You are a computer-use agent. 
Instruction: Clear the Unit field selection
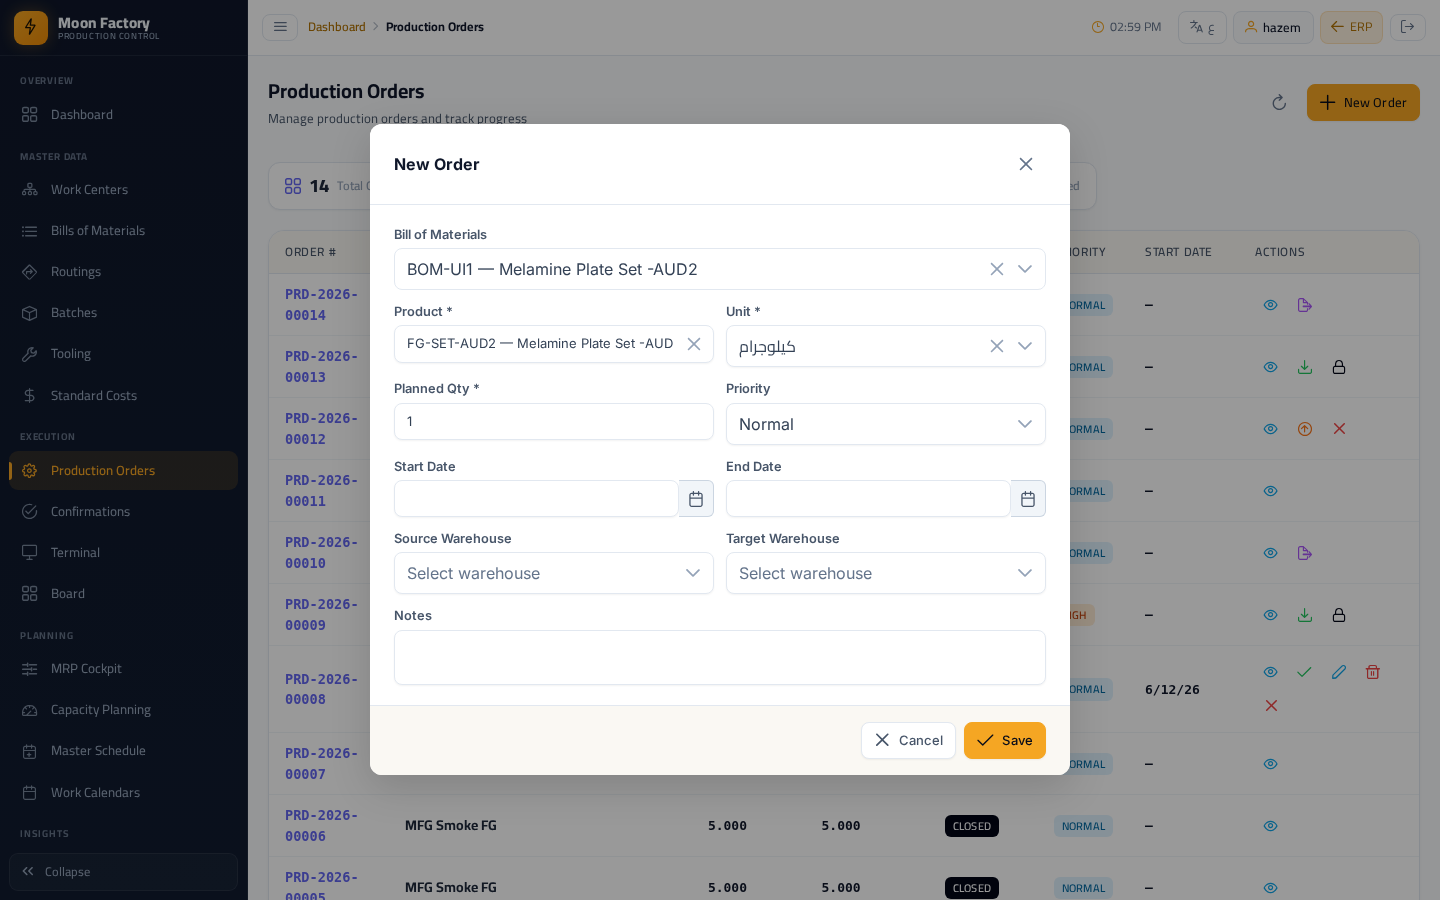(x=997, y=346)
